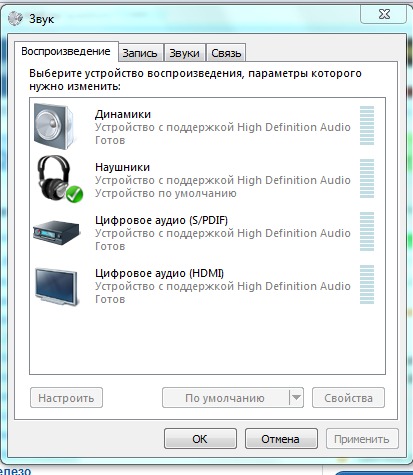Open the Связь tab
This screenshot has height=475, width=413.
coord(226,53)
